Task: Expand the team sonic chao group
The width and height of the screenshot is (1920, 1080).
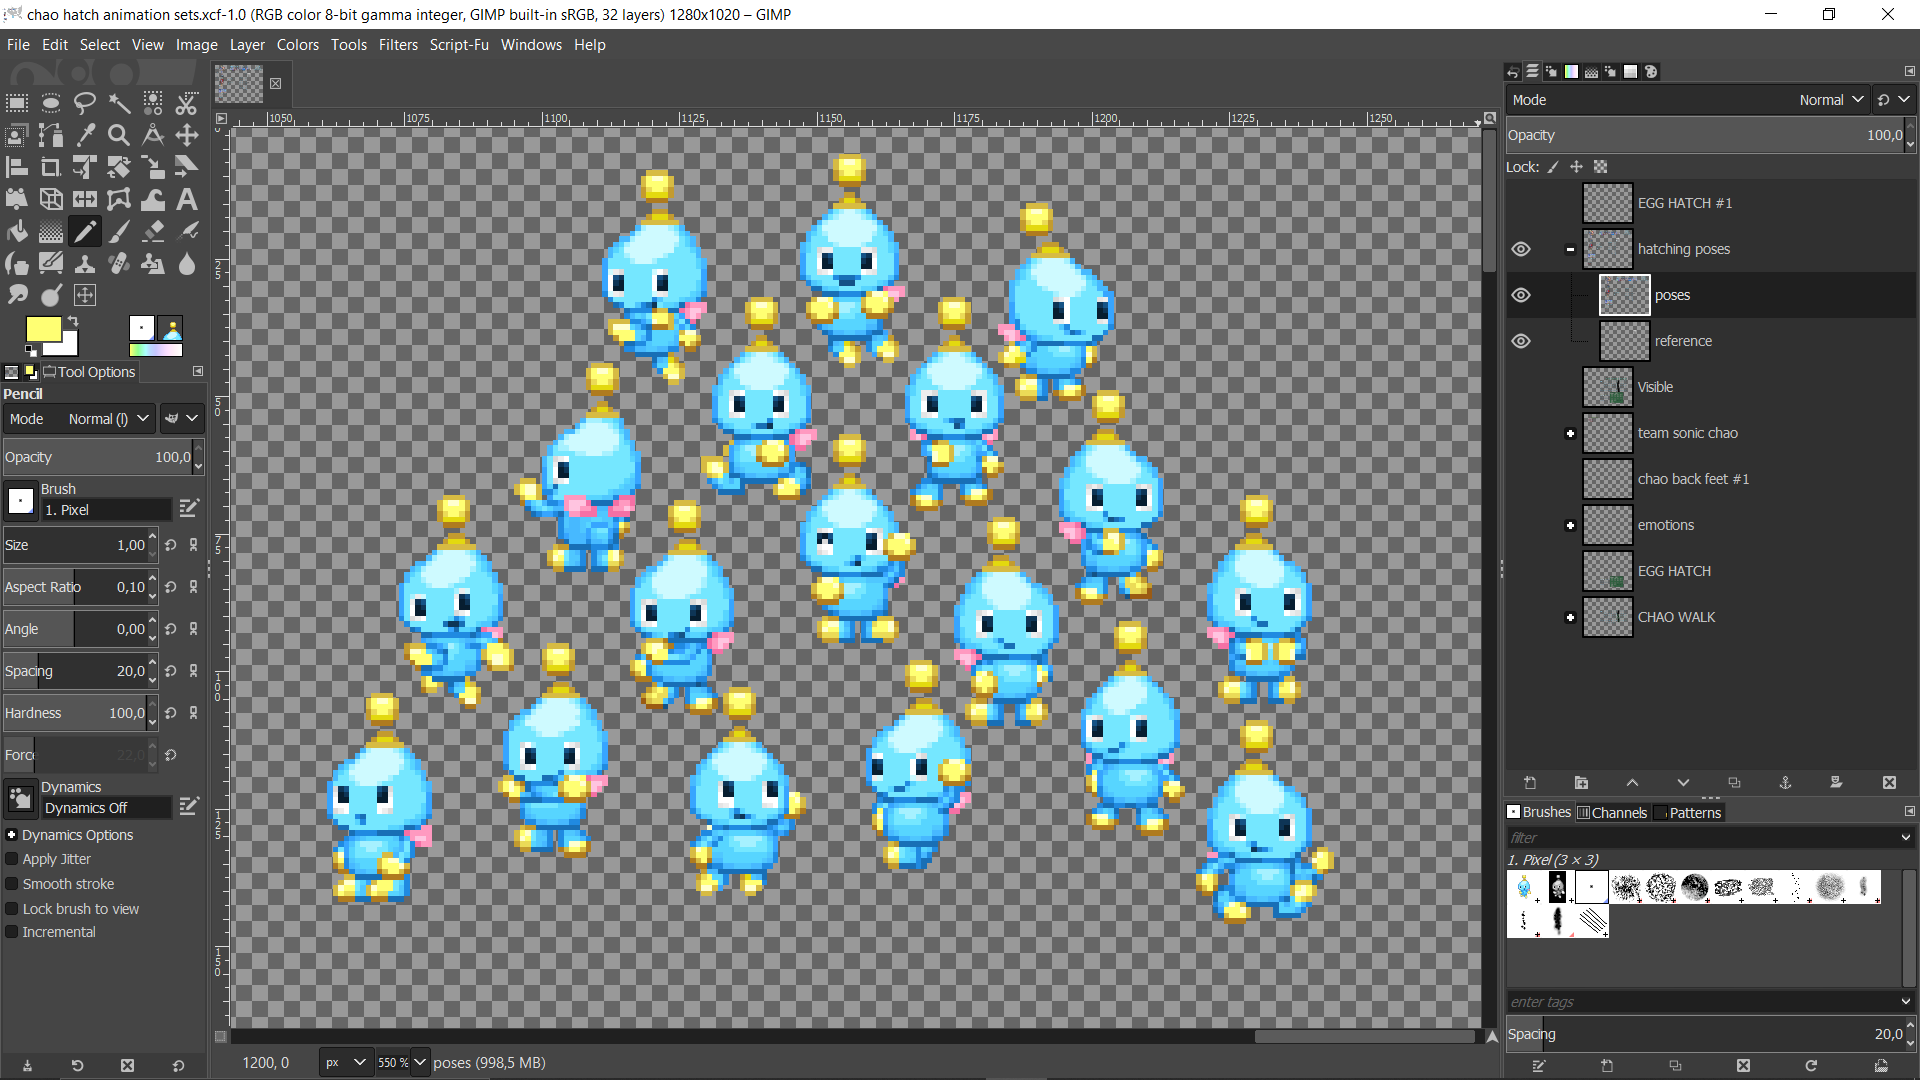Action: [x=1570, y=433]
